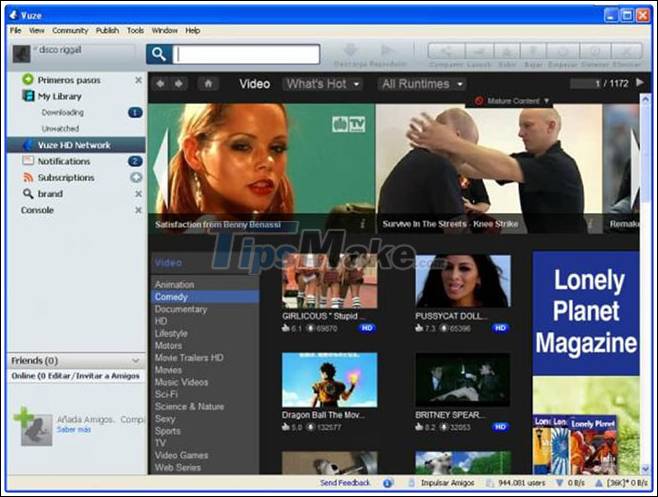The width and height of the screenshot is (658, 497).
Task: Click HD badge on PUSSYCAT DOLL video
Action: [500, 328]
